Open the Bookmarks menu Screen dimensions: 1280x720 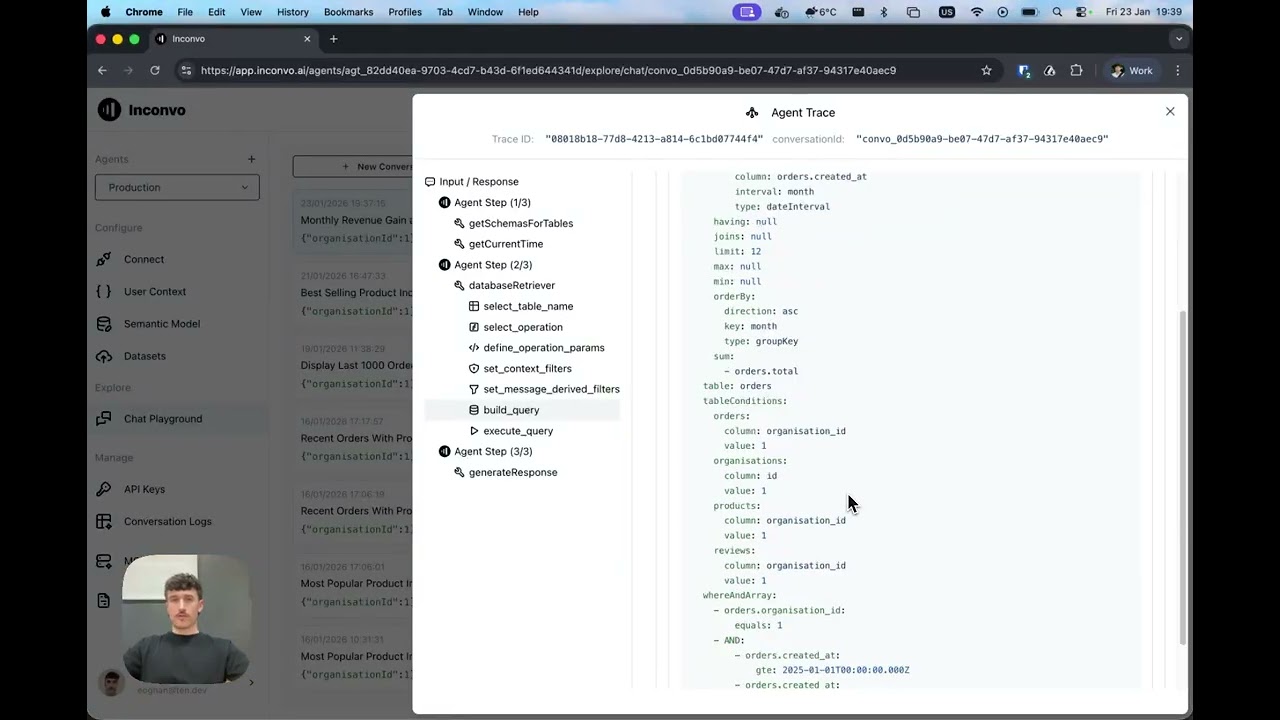pyautogui.click(x=348, y=12)
